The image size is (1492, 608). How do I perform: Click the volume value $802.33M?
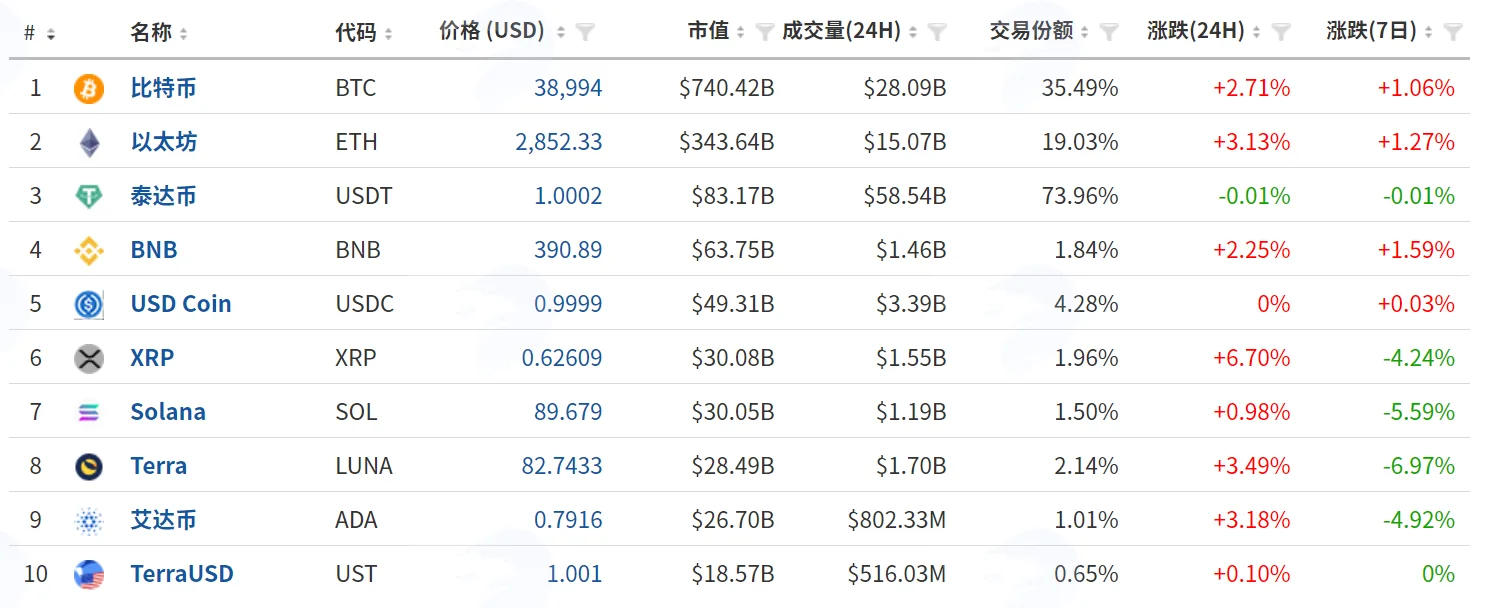click(x=897, y=520)
